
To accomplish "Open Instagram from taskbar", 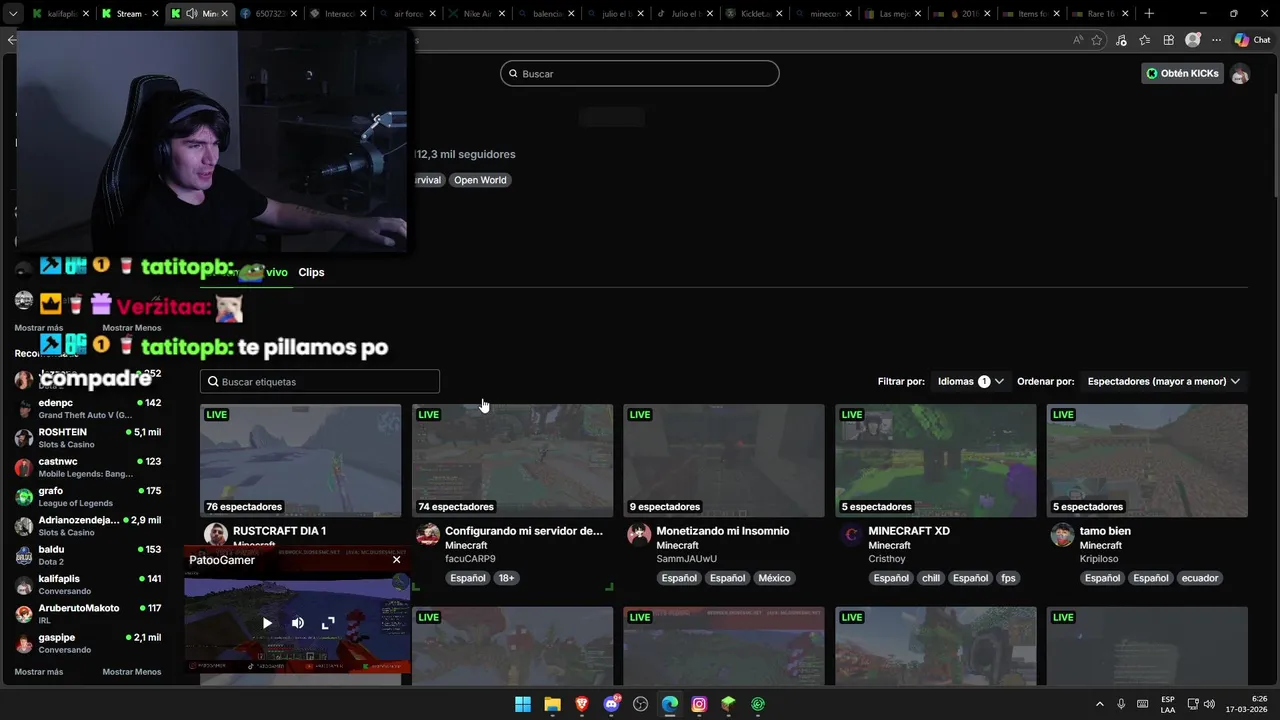I will pyautogui.click(x=699, y=704).
